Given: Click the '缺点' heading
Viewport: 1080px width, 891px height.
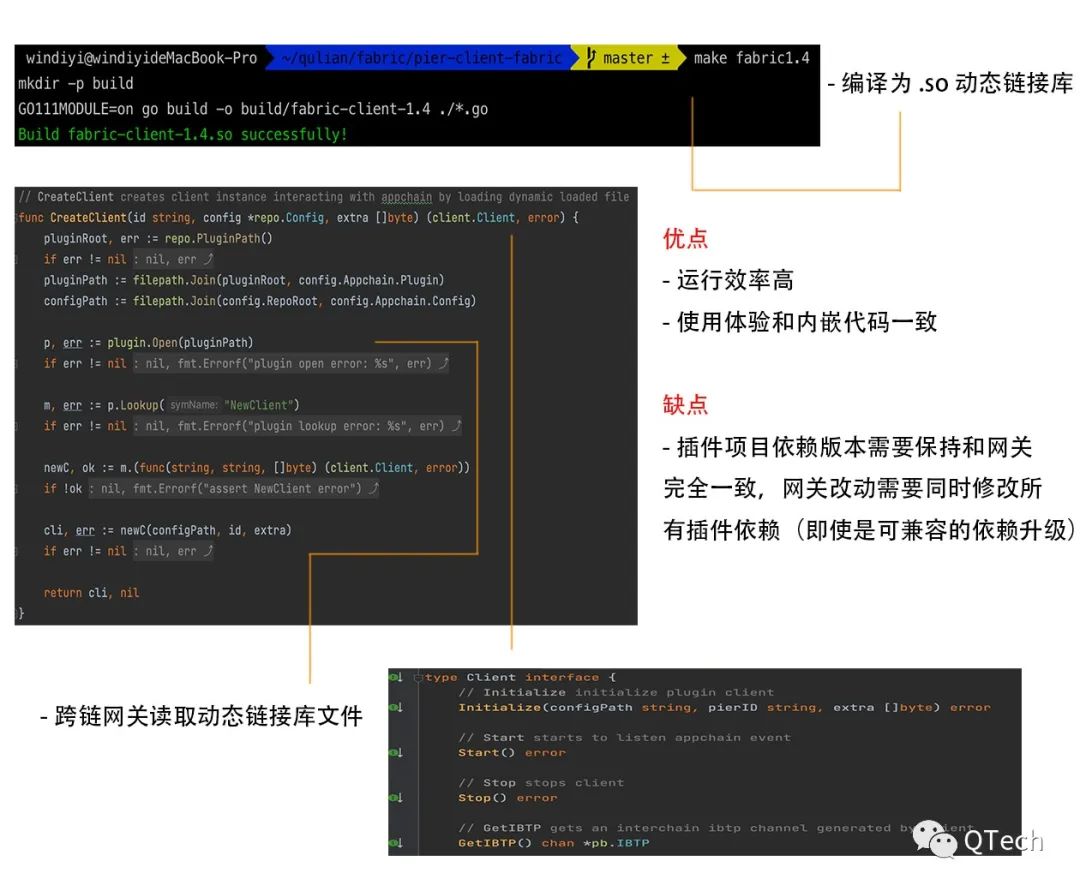Looking at the screenshot, I should pyautogui.click(x=685, y=404).
